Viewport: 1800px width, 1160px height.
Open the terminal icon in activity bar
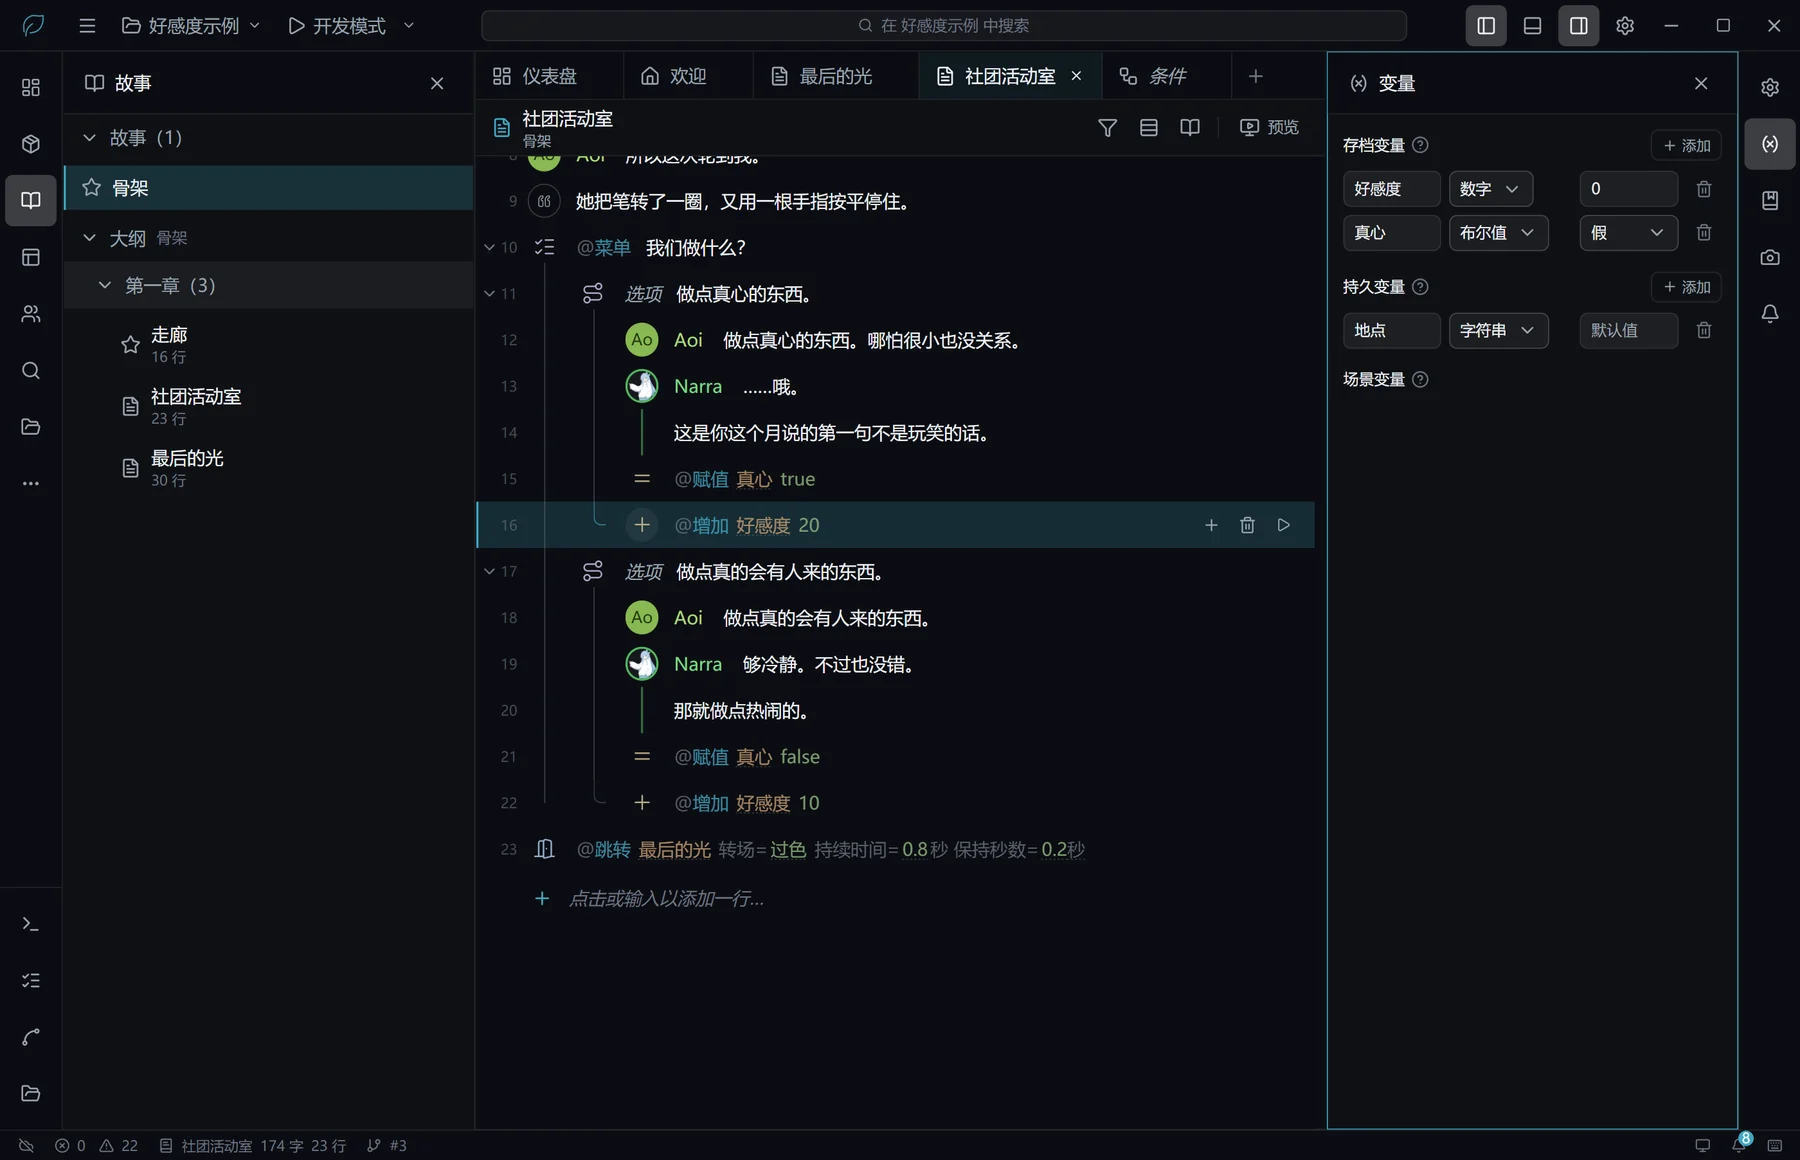point(31,925)
